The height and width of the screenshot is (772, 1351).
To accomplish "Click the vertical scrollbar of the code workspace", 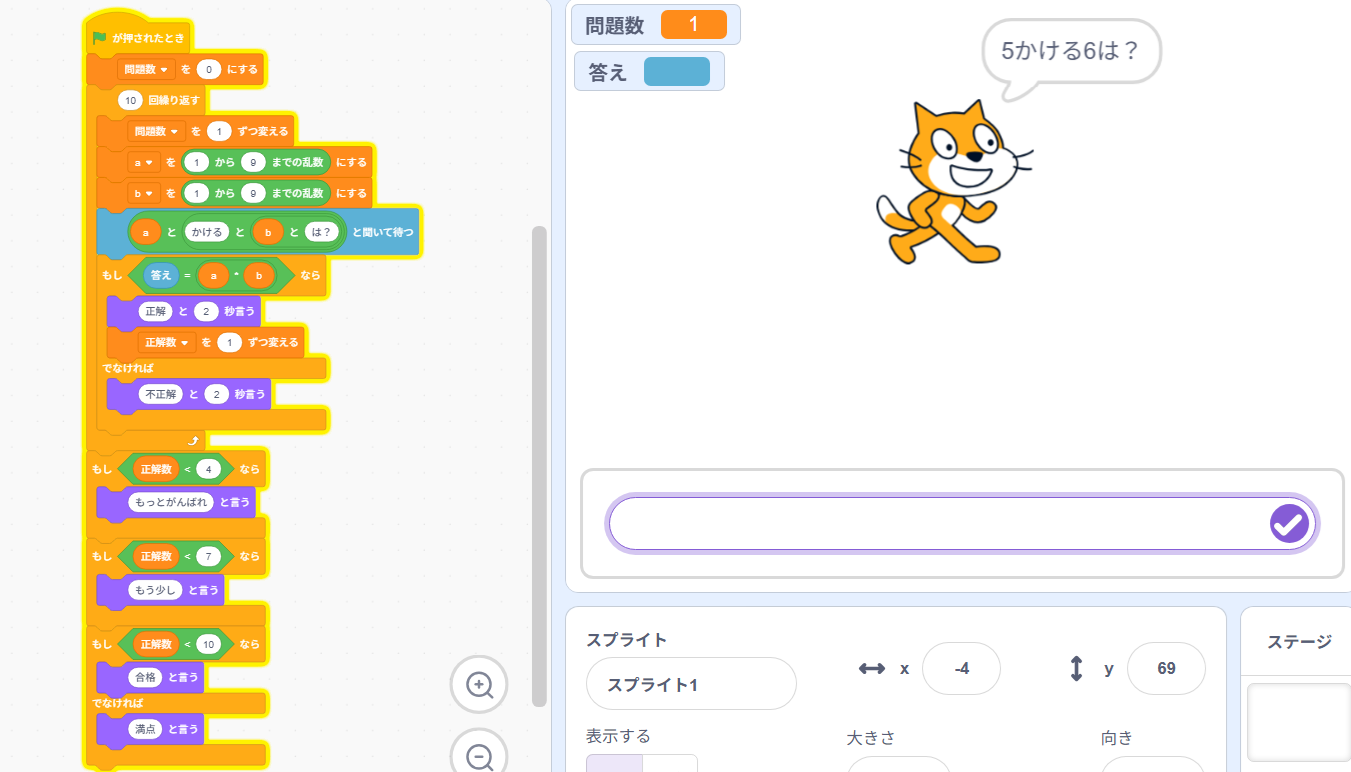I will [539, 466].
